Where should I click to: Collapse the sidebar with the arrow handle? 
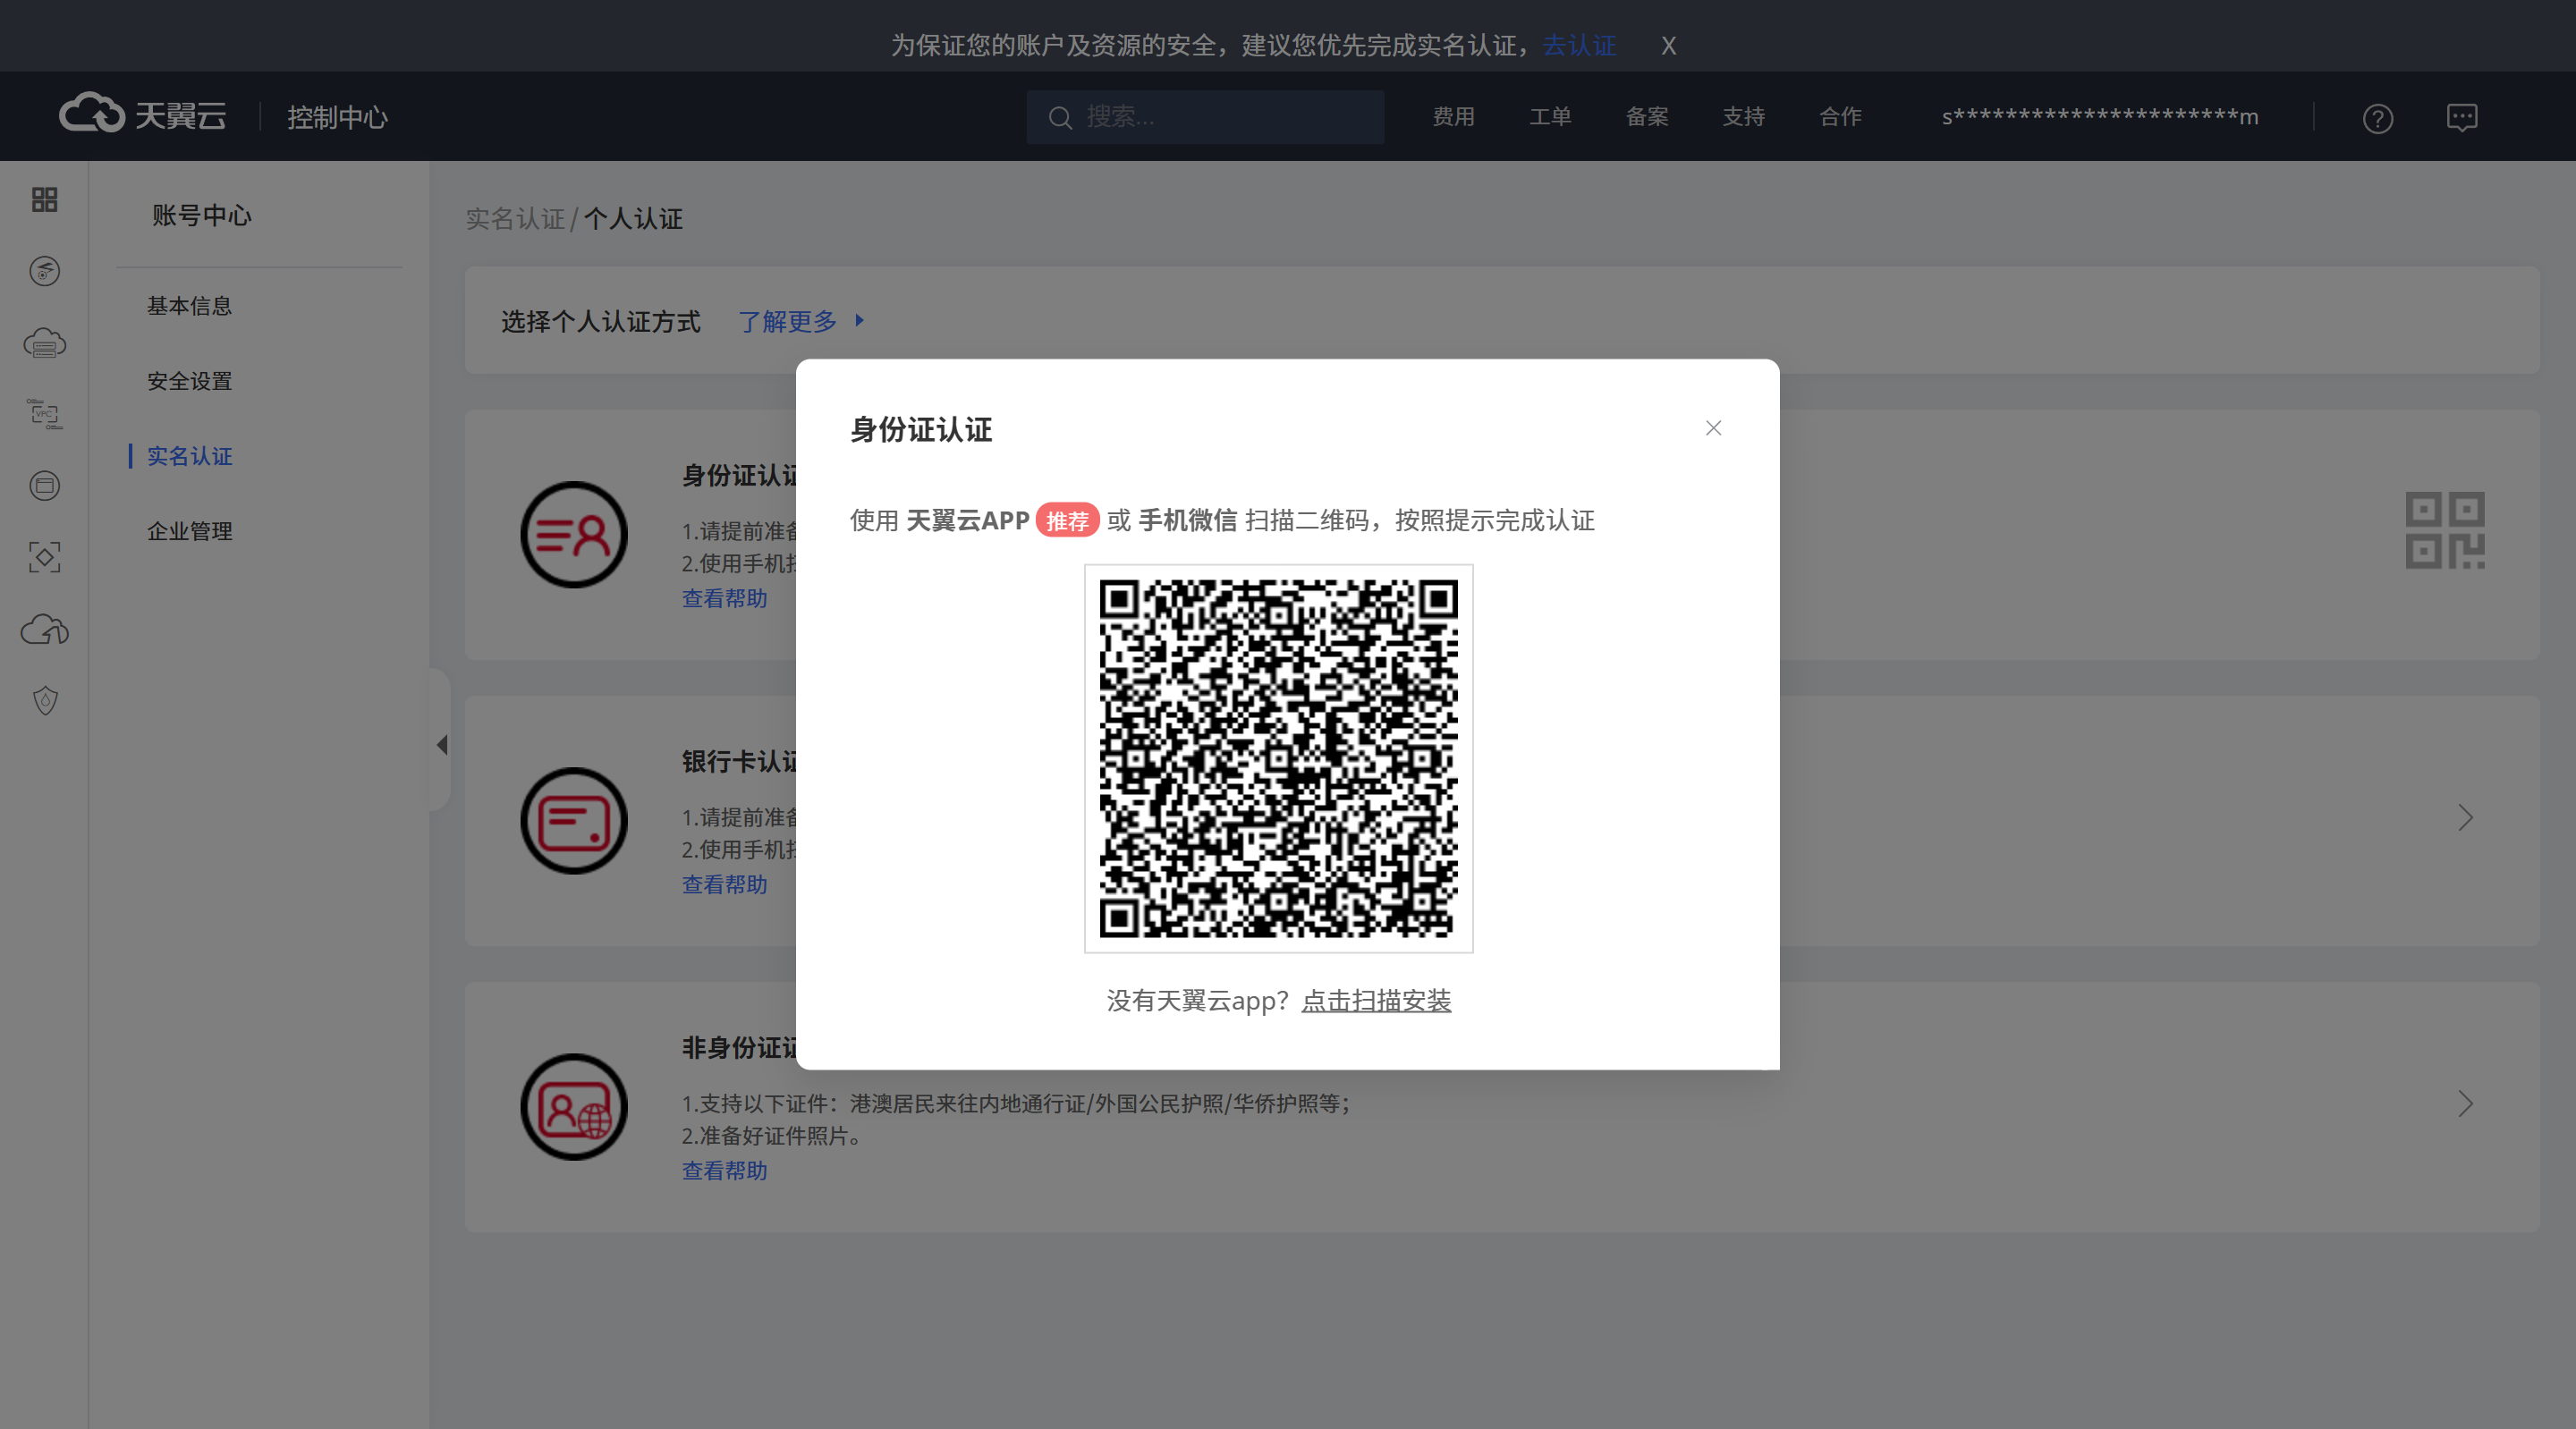pos(441,744)
